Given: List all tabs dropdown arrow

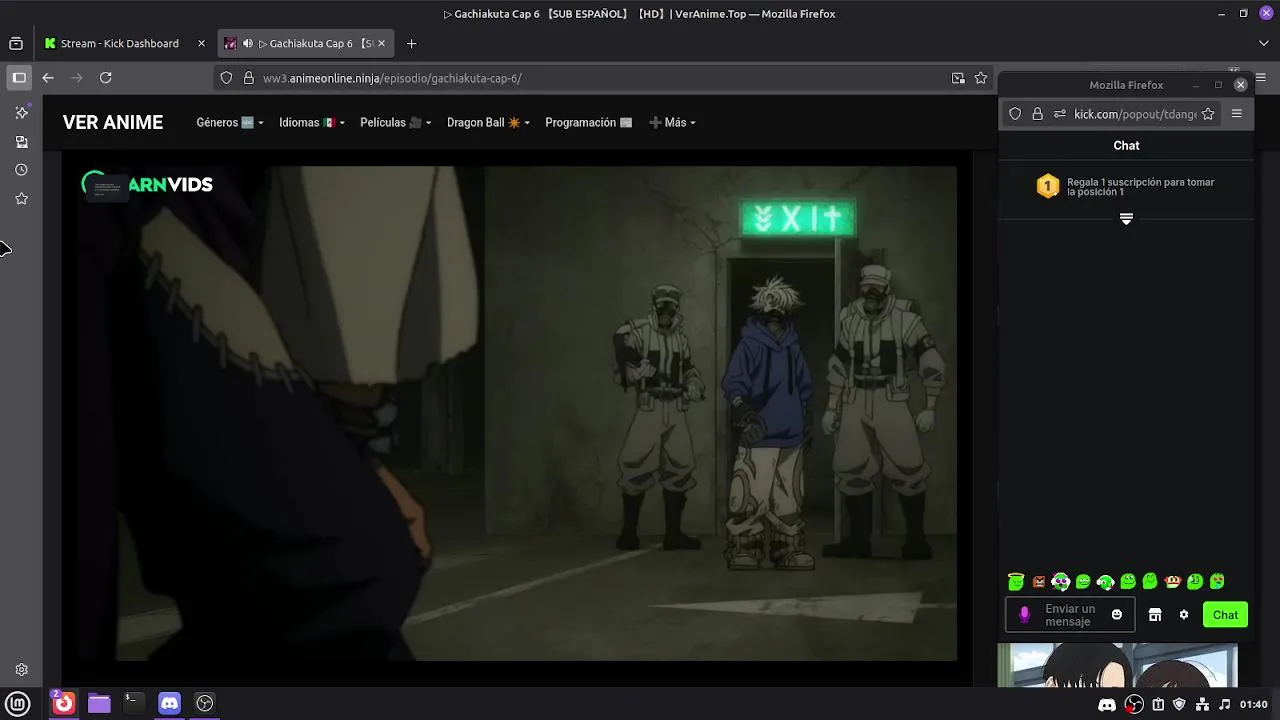Looking at the screenshot, I should point(1263,43).
